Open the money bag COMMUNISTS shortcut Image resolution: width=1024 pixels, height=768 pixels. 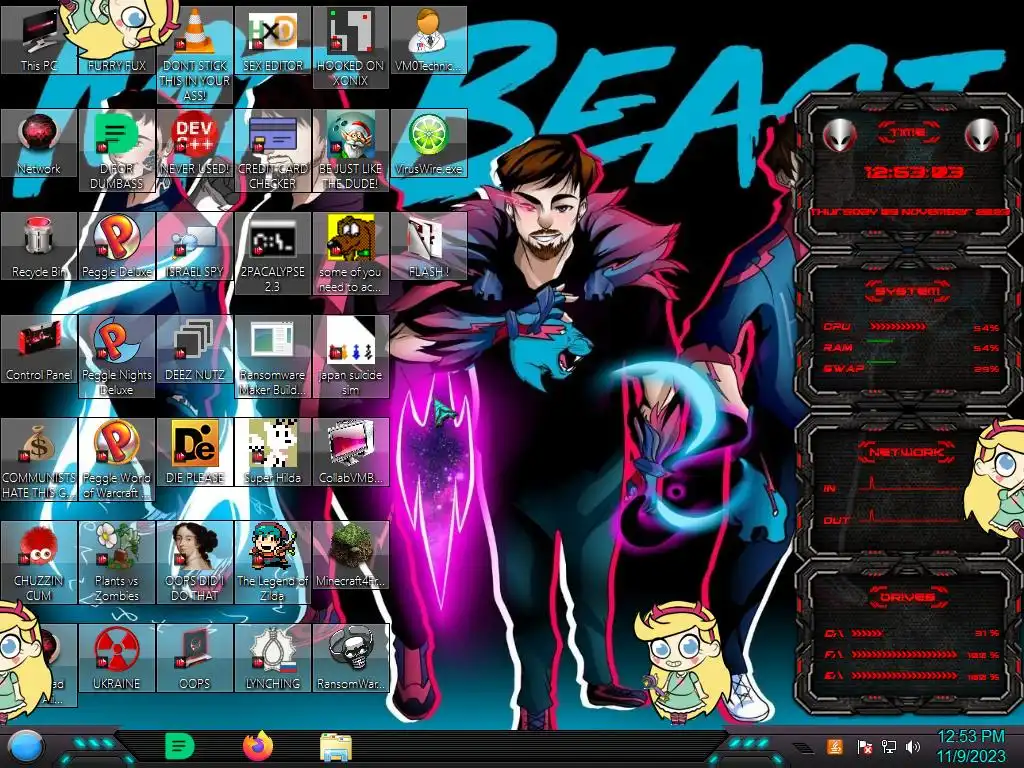(39, 460)
